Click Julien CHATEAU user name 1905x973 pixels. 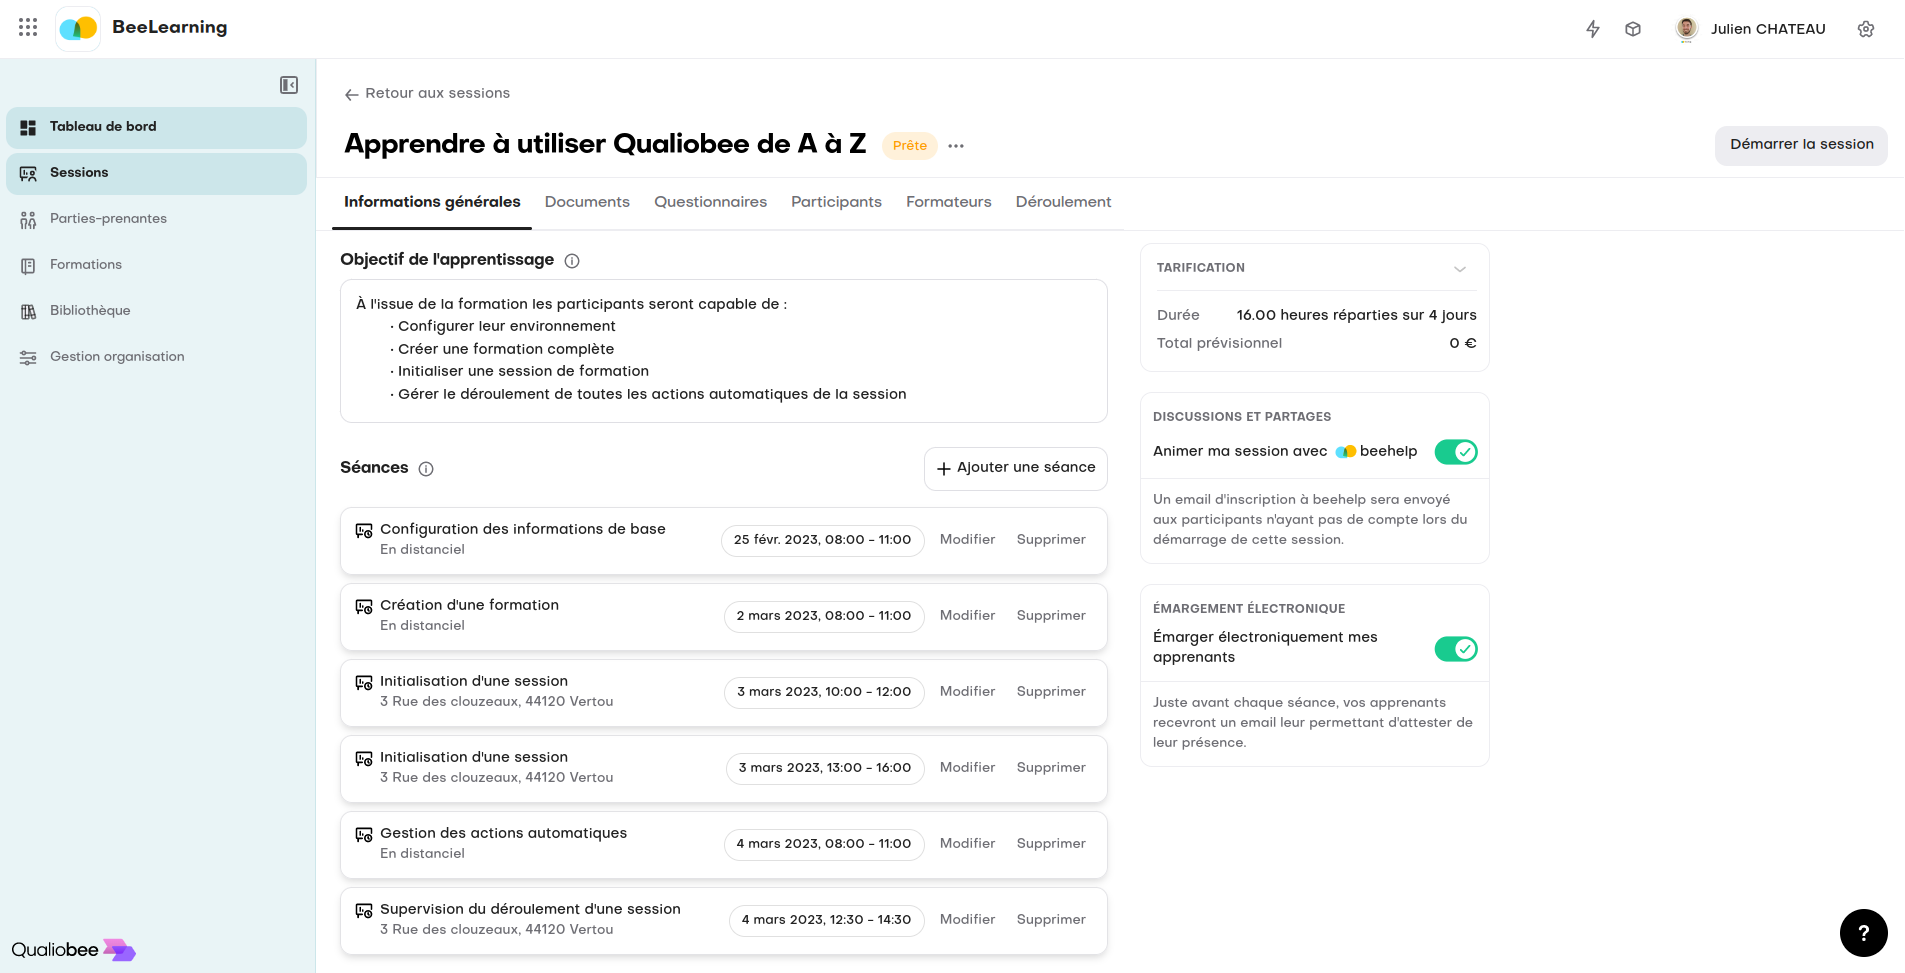(1768, 29)
